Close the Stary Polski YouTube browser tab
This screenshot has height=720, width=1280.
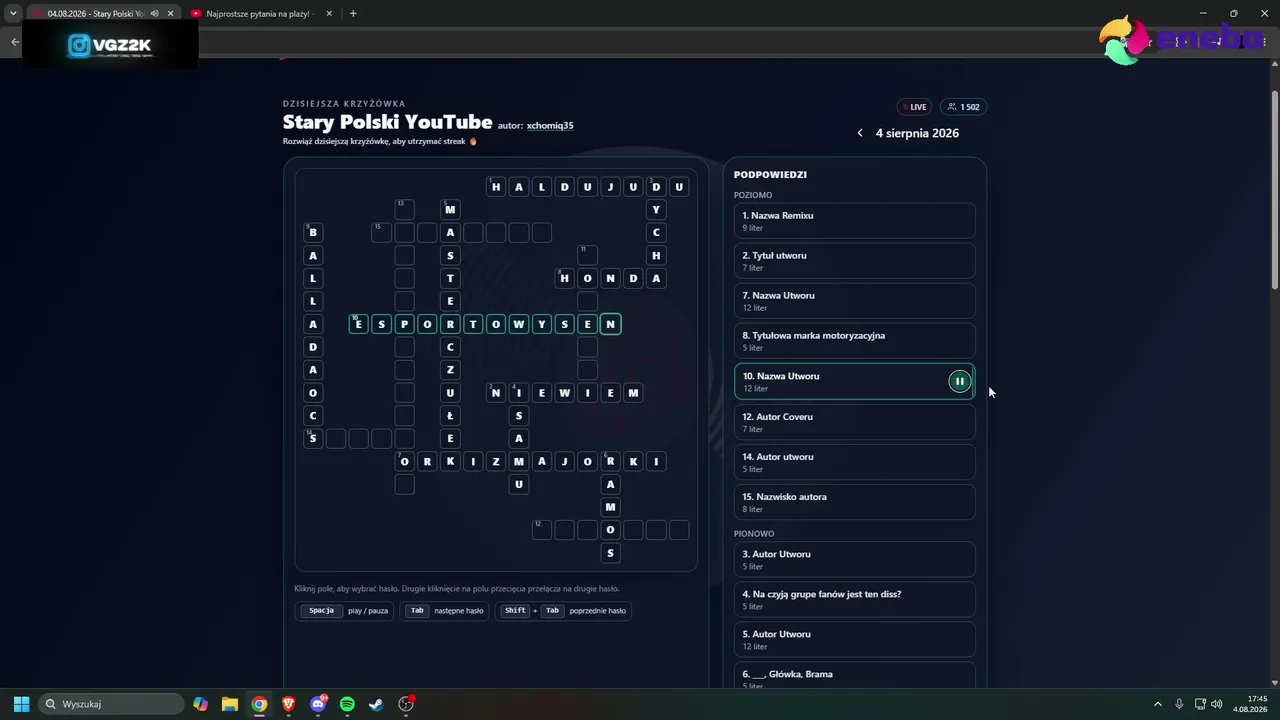coord(171,14)
